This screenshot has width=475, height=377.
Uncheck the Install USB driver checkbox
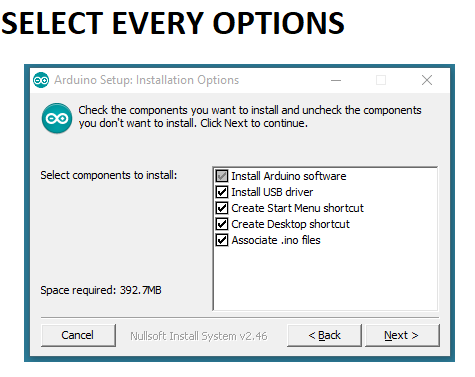(x=222, y=192)
